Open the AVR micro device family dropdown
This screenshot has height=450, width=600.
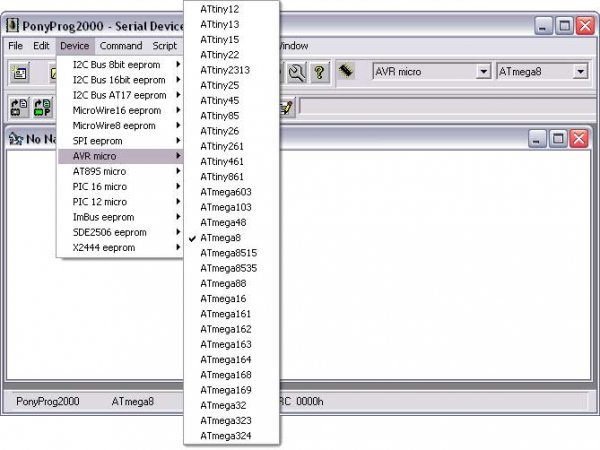tap(483, 72)
